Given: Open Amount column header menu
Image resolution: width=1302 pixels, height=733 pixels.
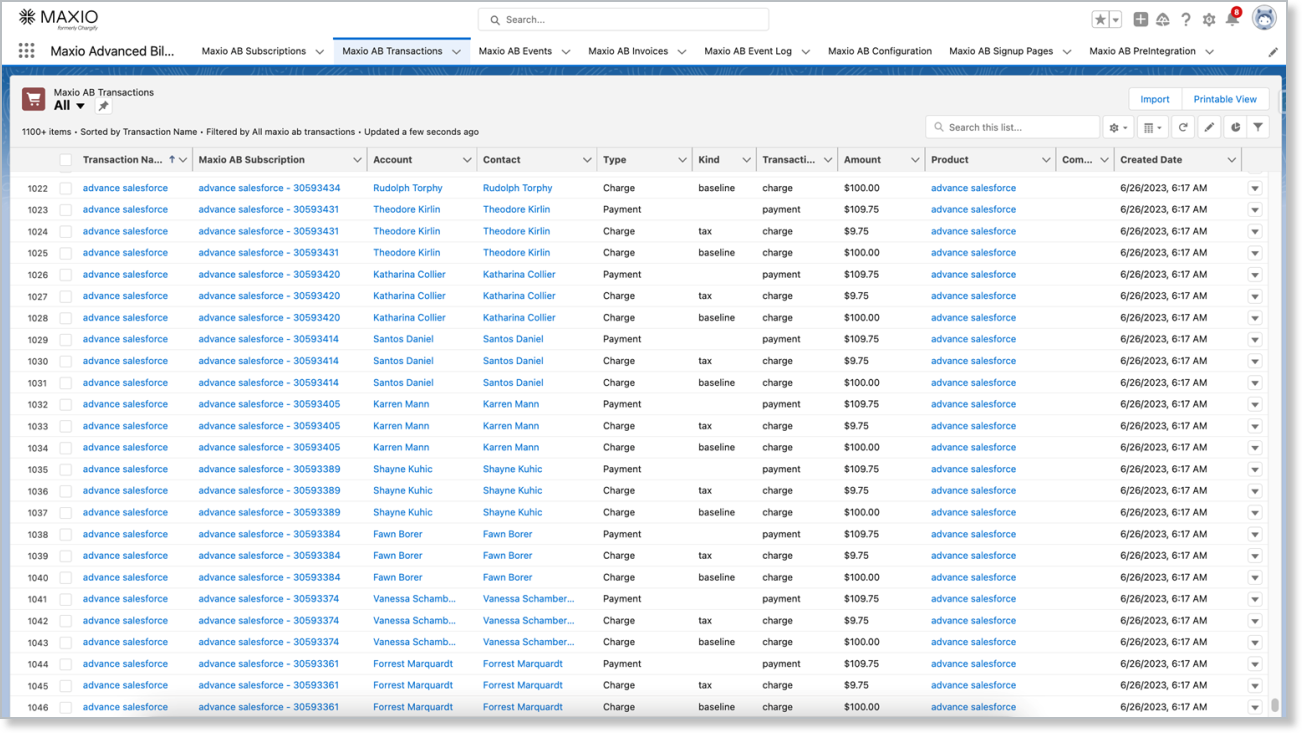Looking at the screenshot, I should (915, 160).
